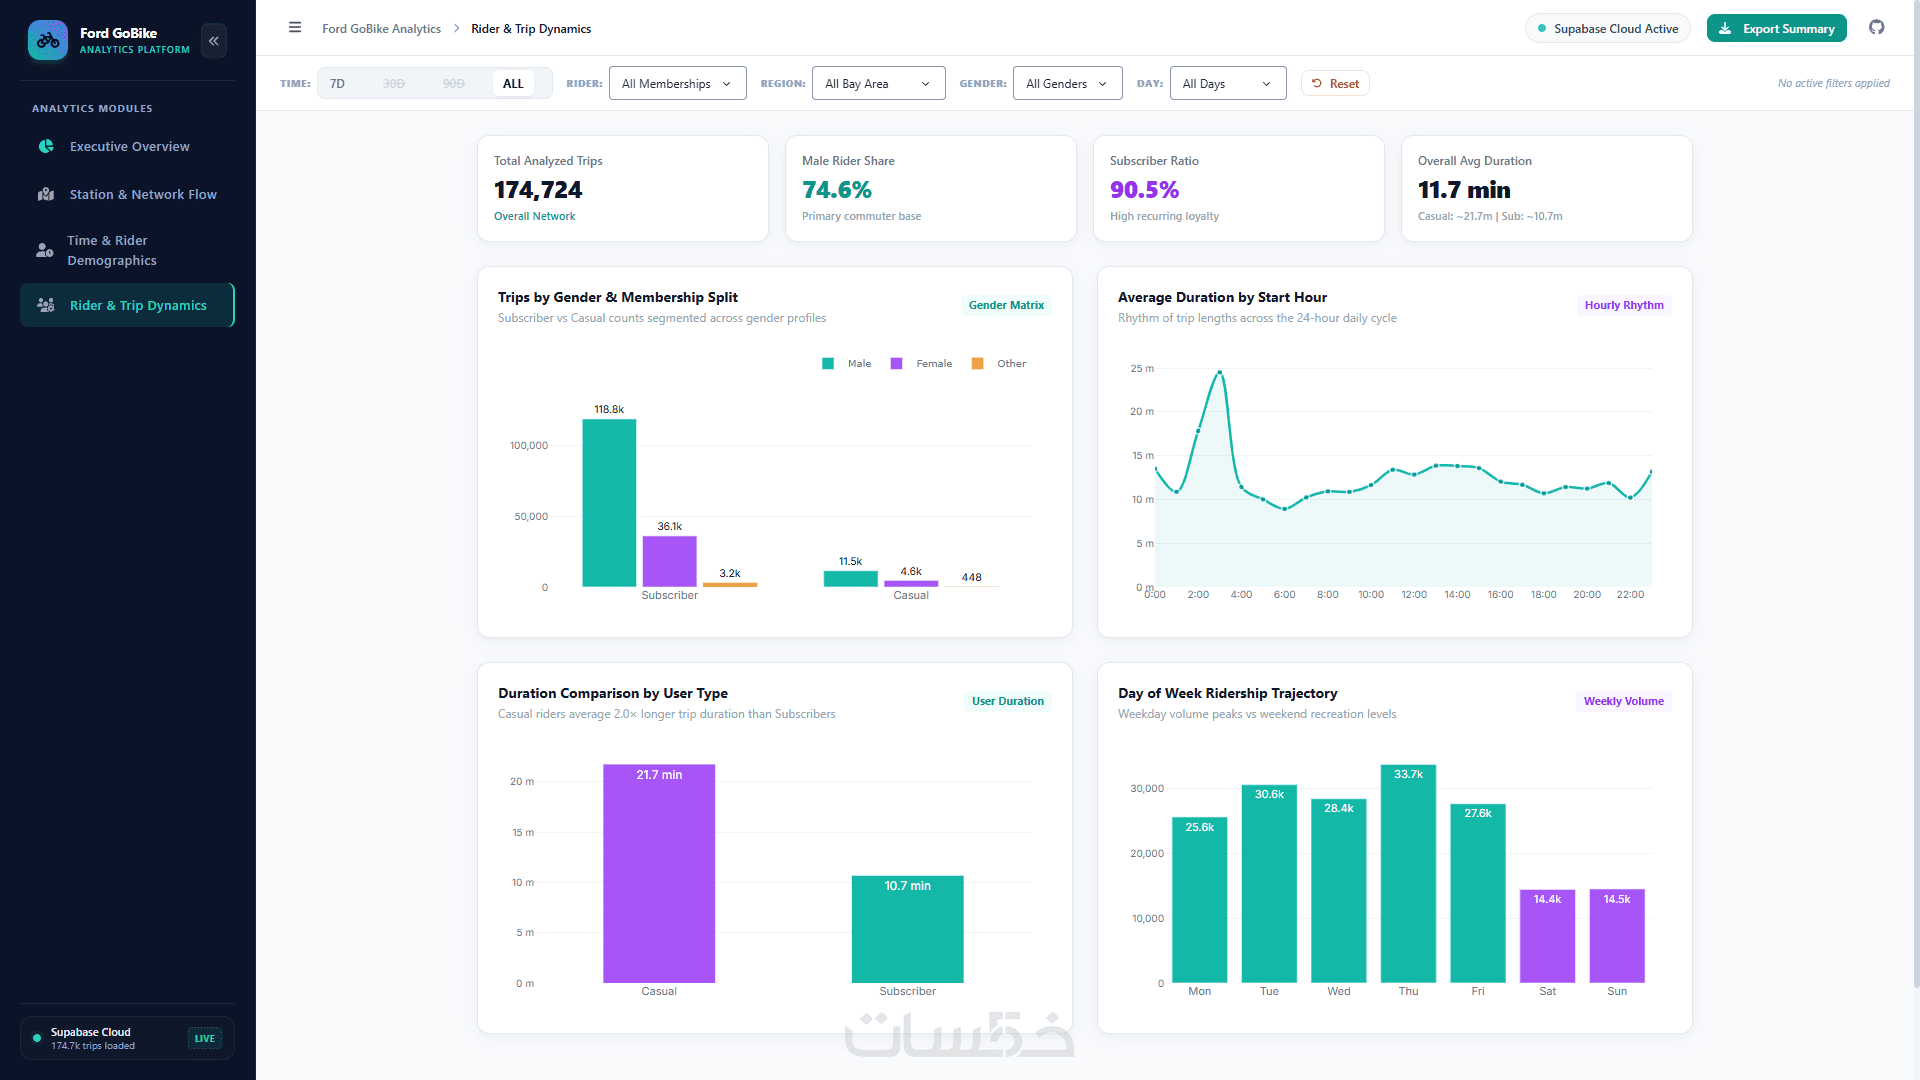Image resolution: width=1920 pixels, height=1080 pixels.
Task: Click the Reset filters button
Action: click(1335, 84)
